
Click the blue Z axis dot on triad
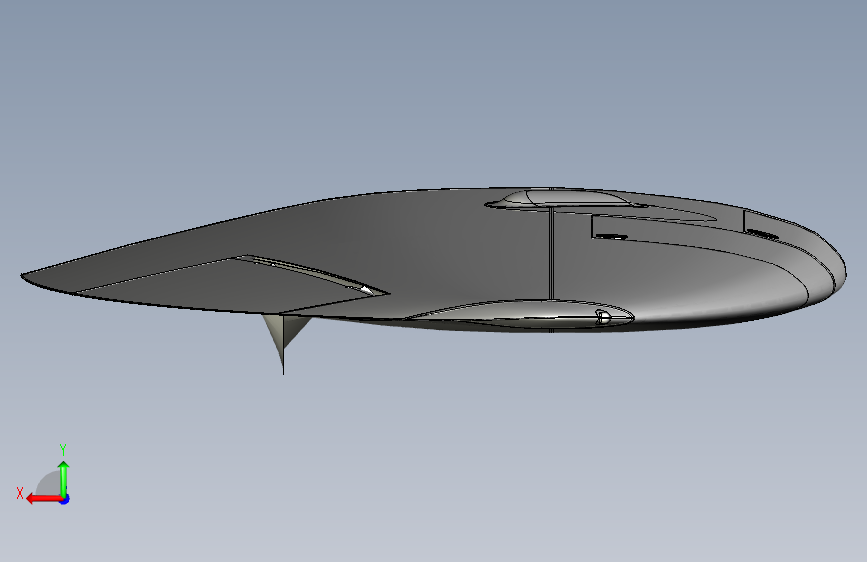point(65,499)
